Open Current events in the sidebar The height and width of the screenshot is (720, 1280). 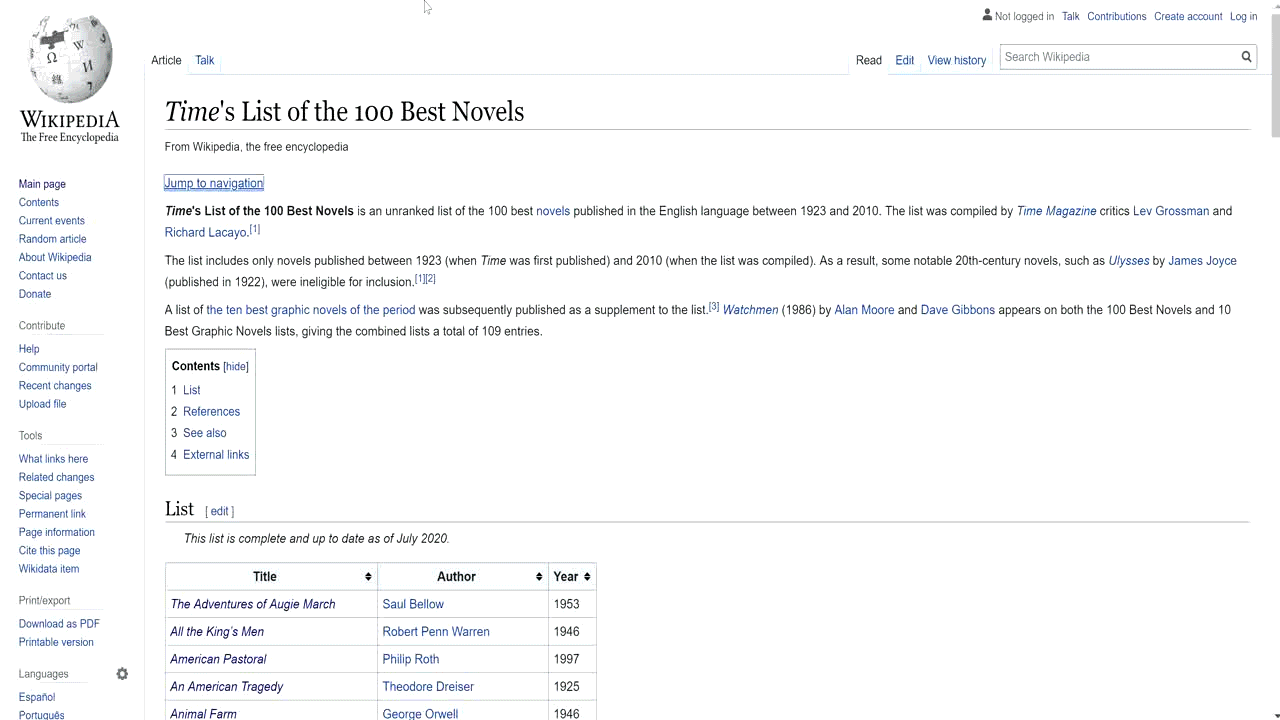point(52,221)
